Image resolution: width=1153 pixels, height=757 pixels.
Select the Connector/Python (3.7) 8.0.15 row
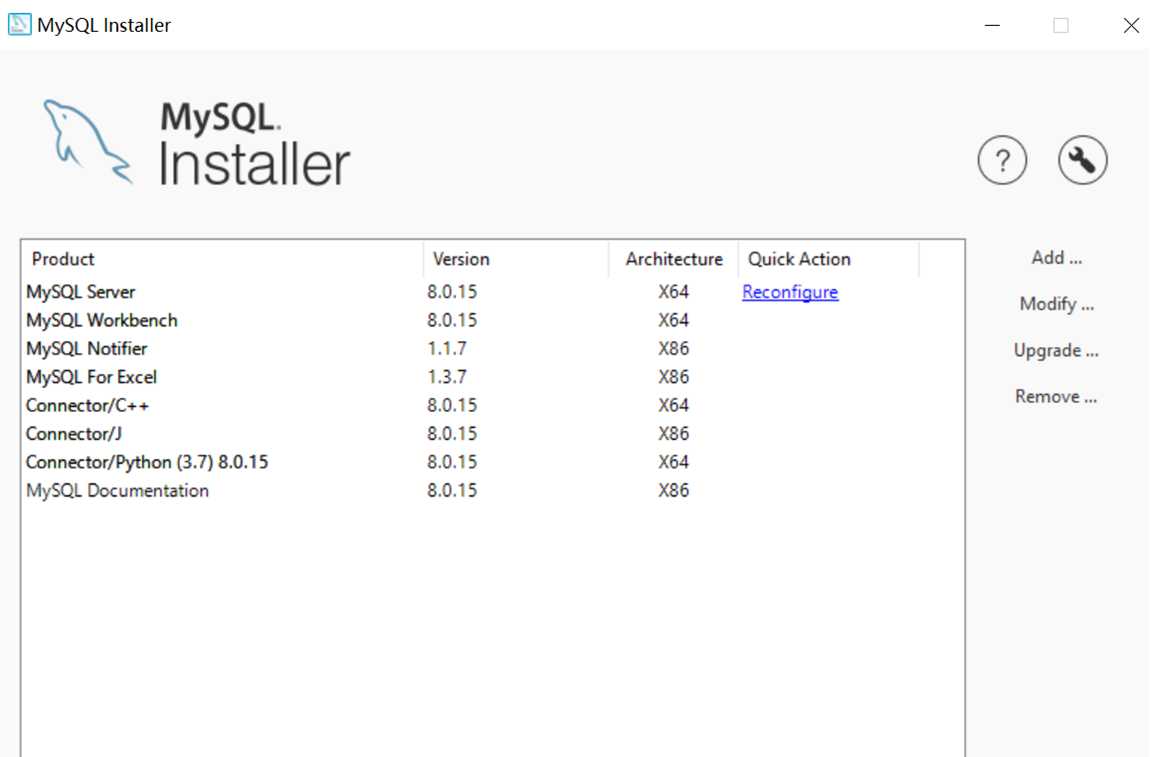(x=493, y=462)
